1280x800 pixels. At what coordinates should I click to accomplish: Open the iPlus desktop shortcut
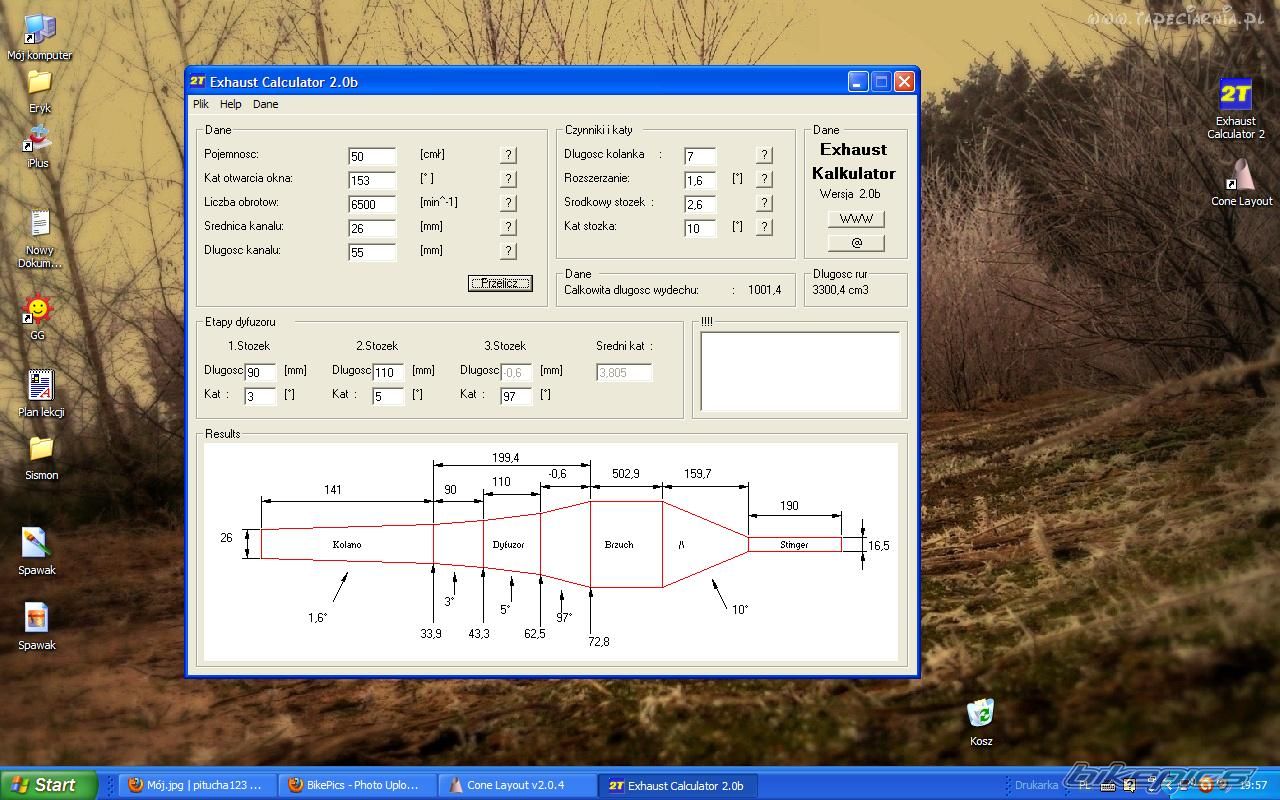(38, 140)
